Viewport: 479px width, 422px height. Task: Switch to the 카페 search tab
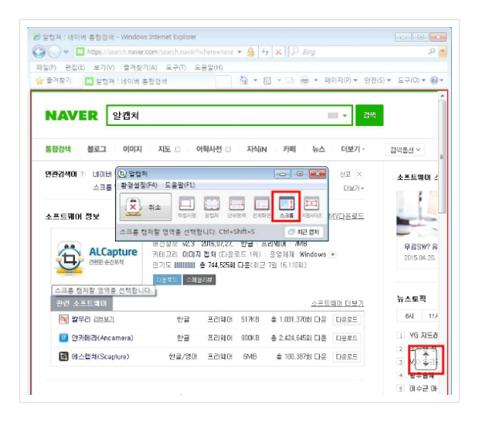point(289,149)
